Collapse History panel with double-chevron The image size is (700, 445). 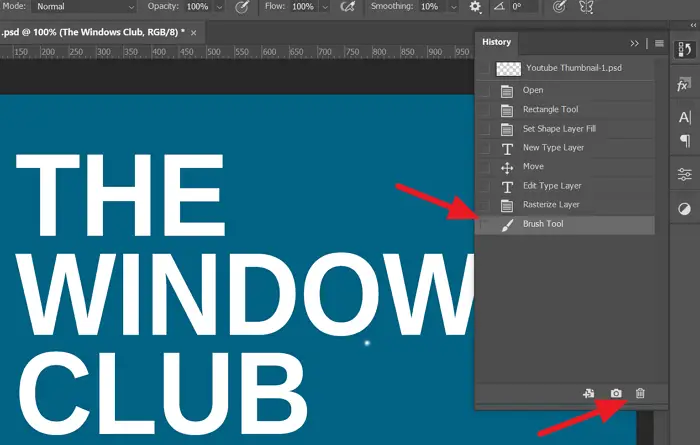tap(634, 43)
